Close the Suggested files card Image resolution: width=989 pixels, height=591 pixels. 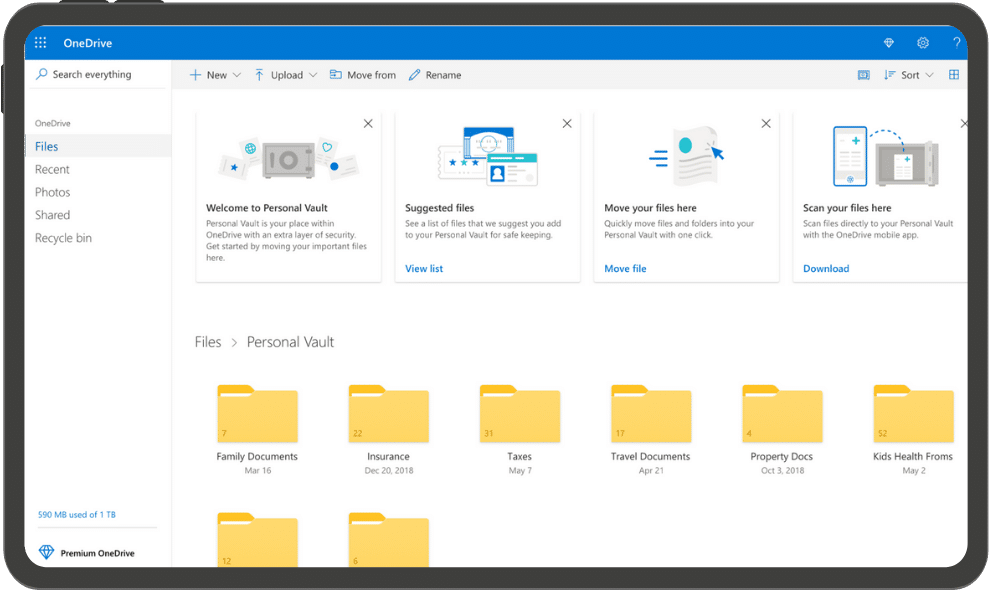567,124
